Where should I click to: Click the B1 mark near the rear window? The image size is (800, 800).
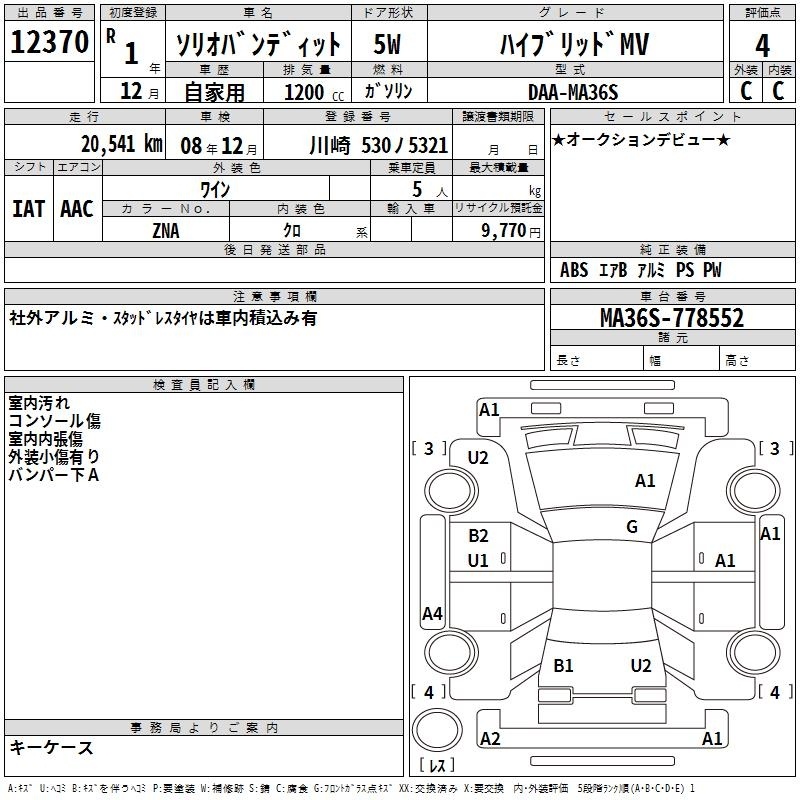[563, 666]
